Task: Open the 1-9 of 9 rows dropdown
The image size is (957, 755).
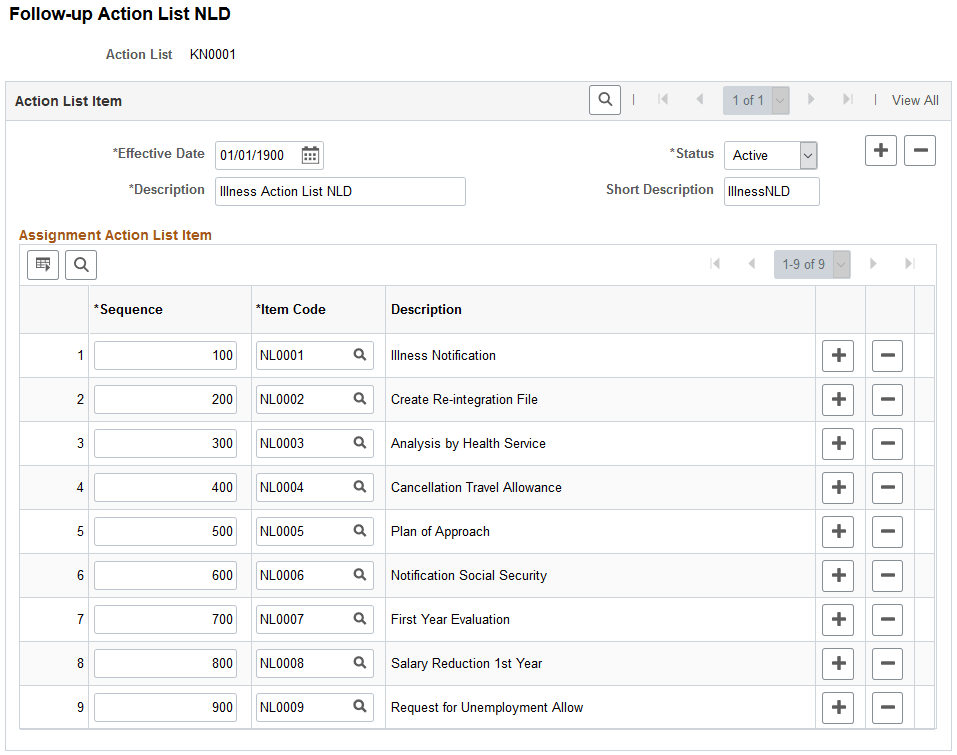Action: point(812,264)
